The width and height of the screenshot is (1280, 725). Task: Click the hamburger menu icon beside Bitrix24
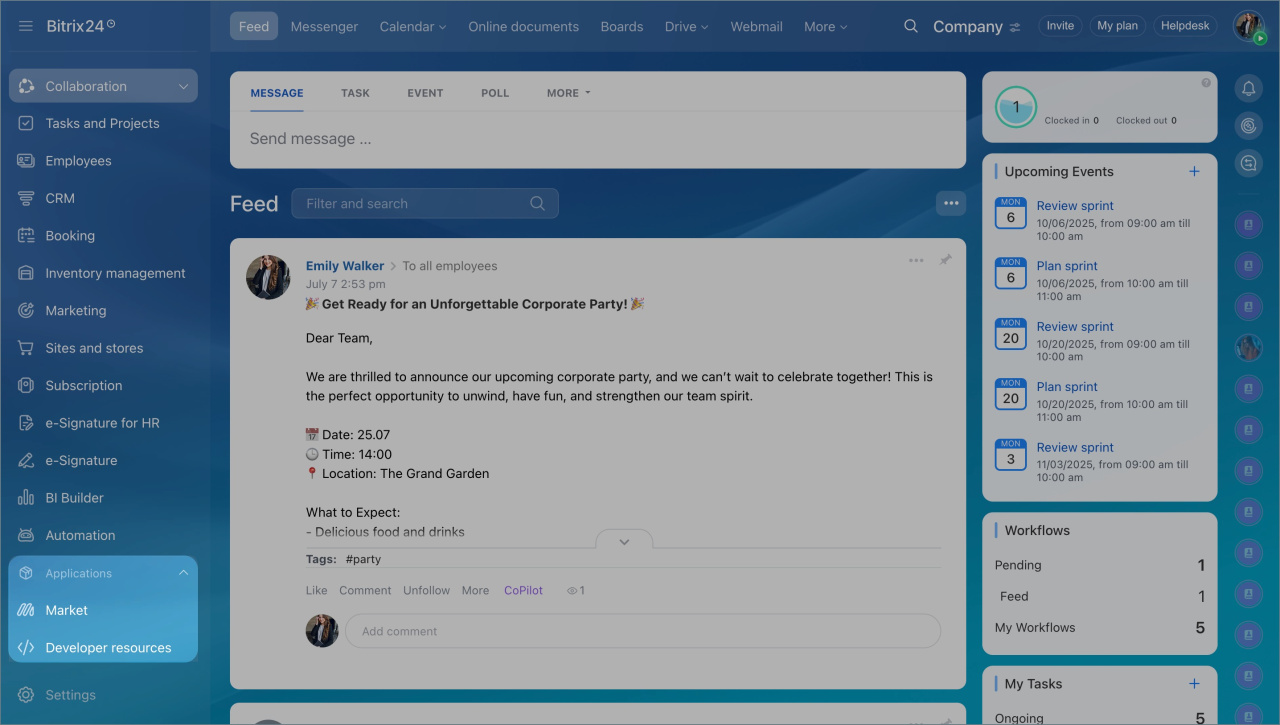tap(26, 26)
